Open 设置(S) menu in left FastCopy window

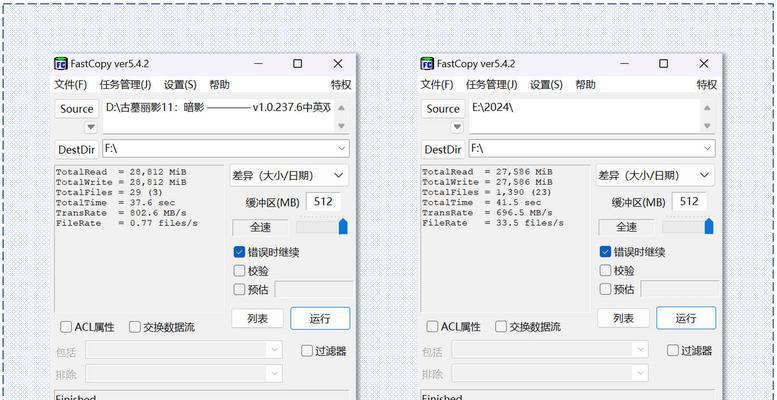point(180,85)
